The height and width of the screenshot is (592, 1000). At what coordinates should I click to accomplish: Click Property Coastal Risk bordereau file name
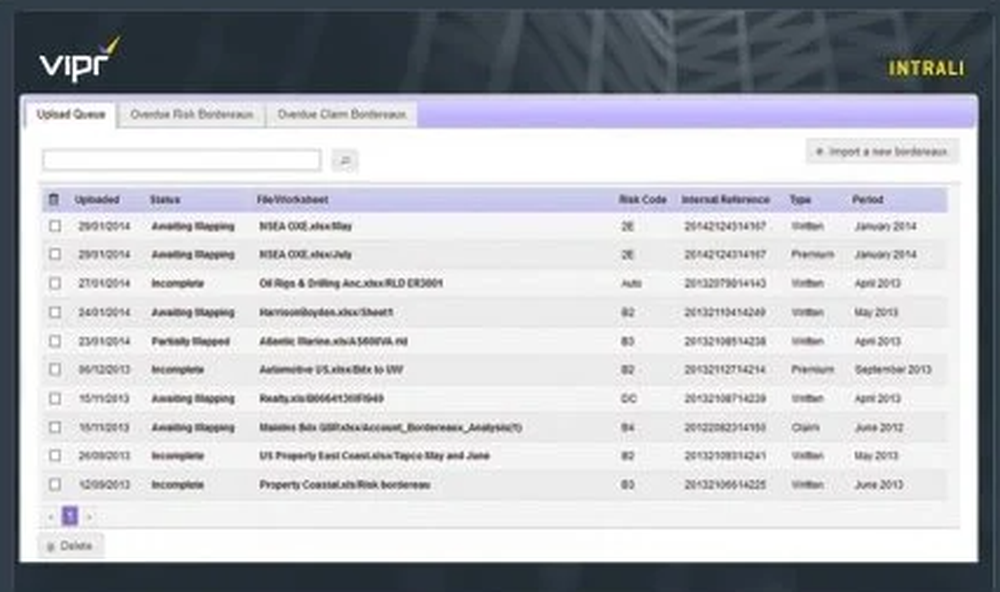(344, 485)
